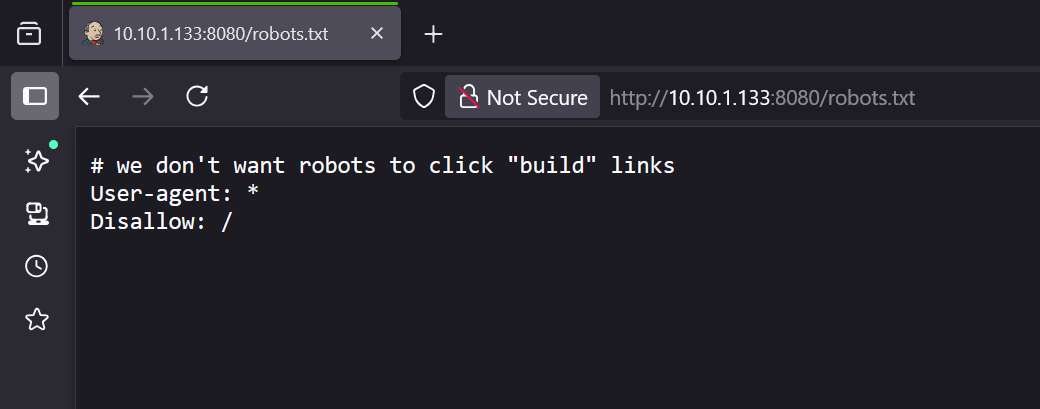Screen dimensions: 1040x409
Task: Open a new tab with plus button
Action: coord(433,34)
